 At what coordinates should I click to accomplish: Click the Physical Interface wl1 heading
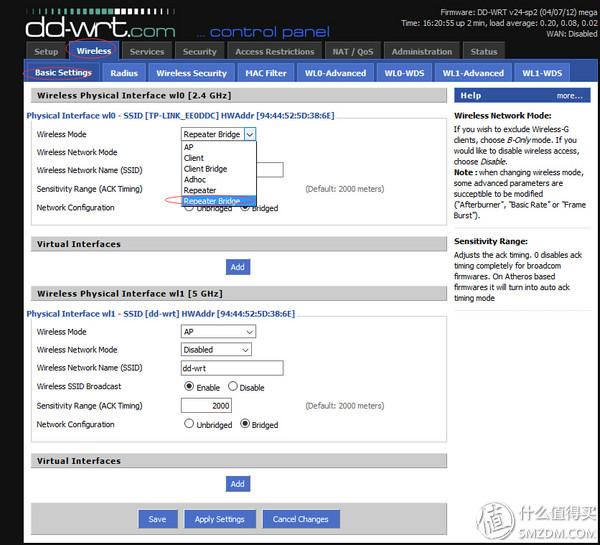point(161,313)
